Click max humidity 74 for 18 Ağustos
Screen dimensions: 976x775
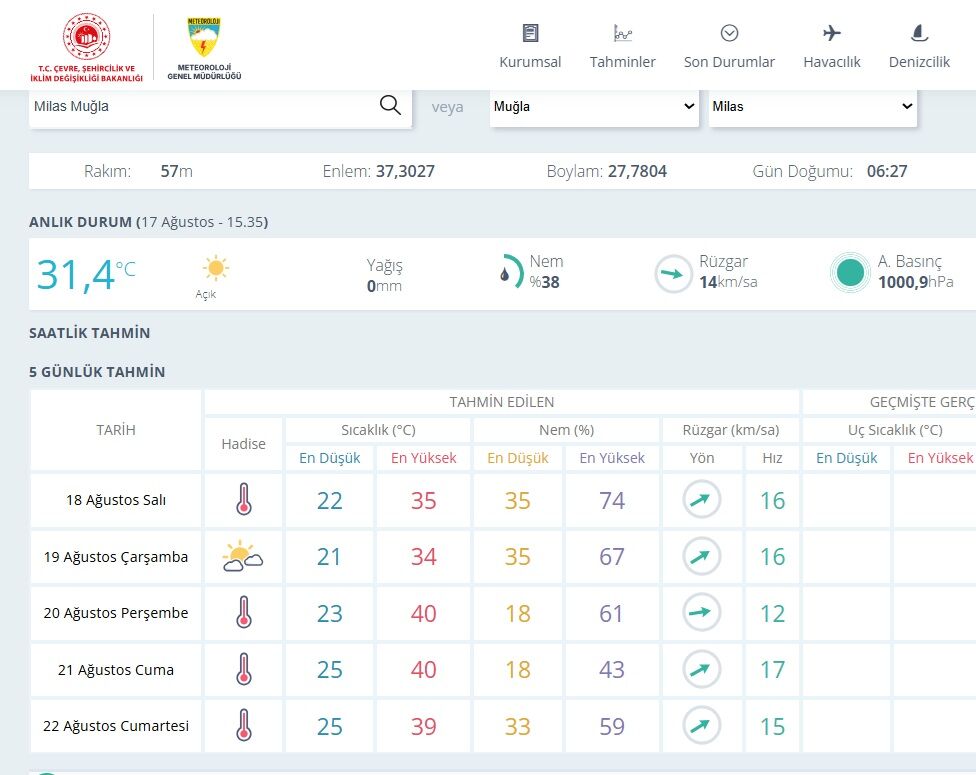pos(612,500)
